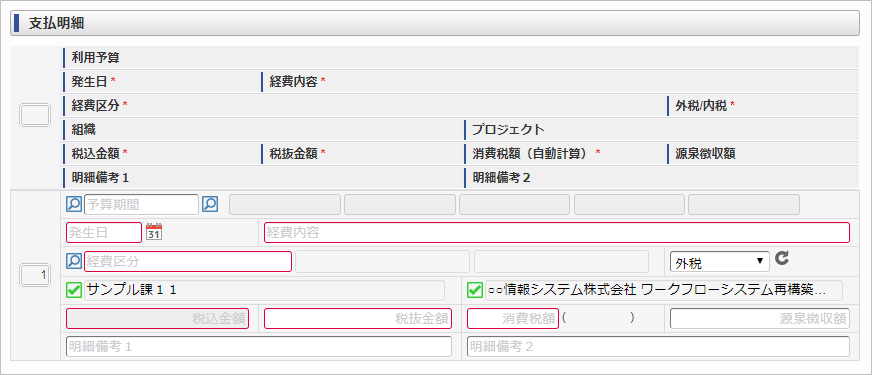
Task: Click the 明細備考２ input field
Action: tap(658, 346)
